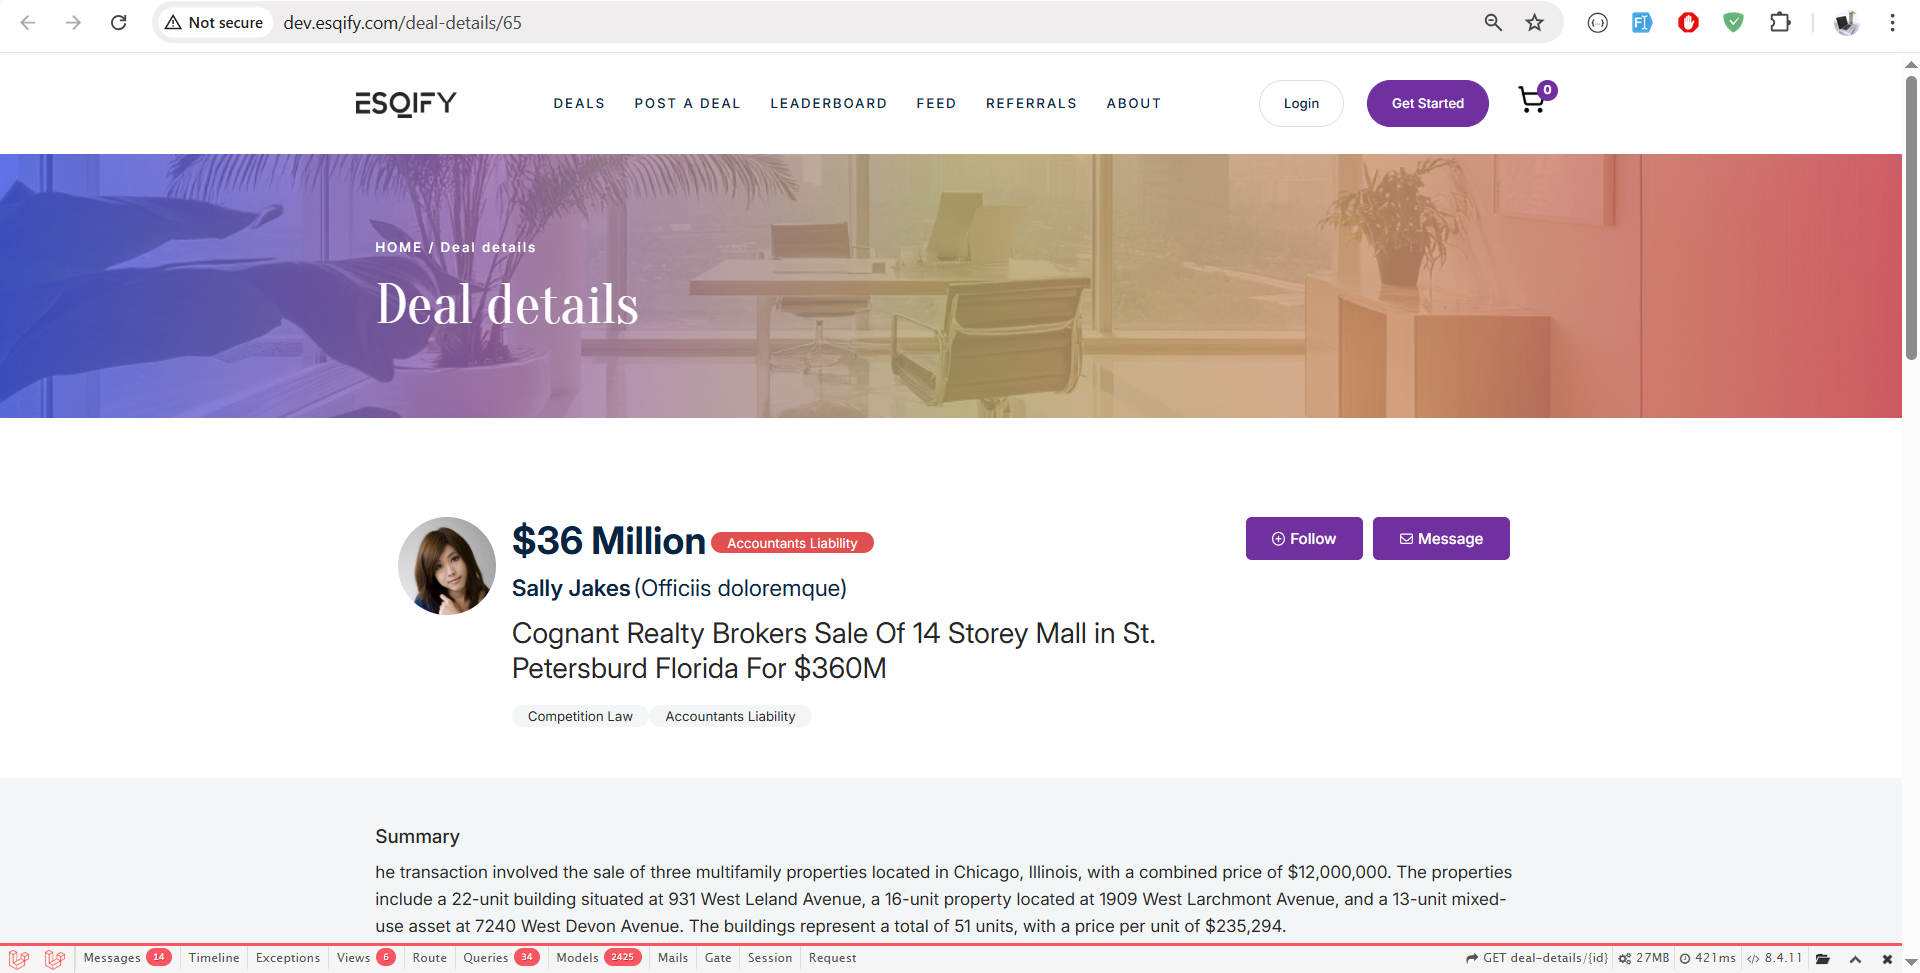Select the Competition Law tag
This screenshot has width=1920, height=973.
click(x=580, y=716)
